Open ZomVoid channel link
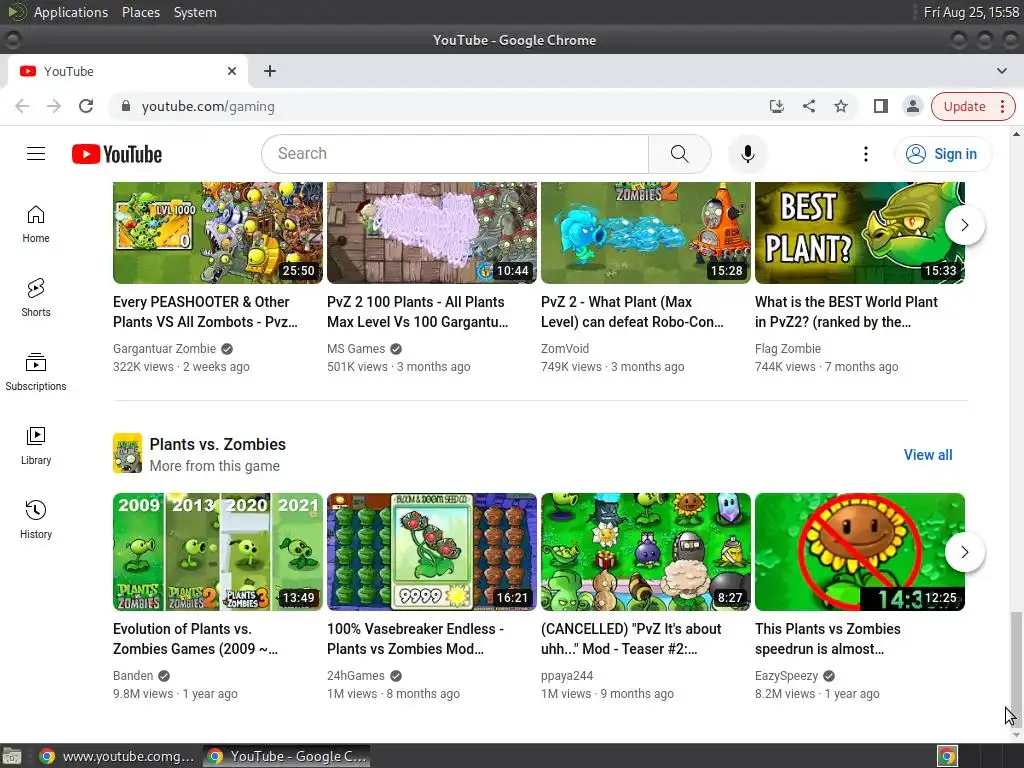 tap(565, 349)
